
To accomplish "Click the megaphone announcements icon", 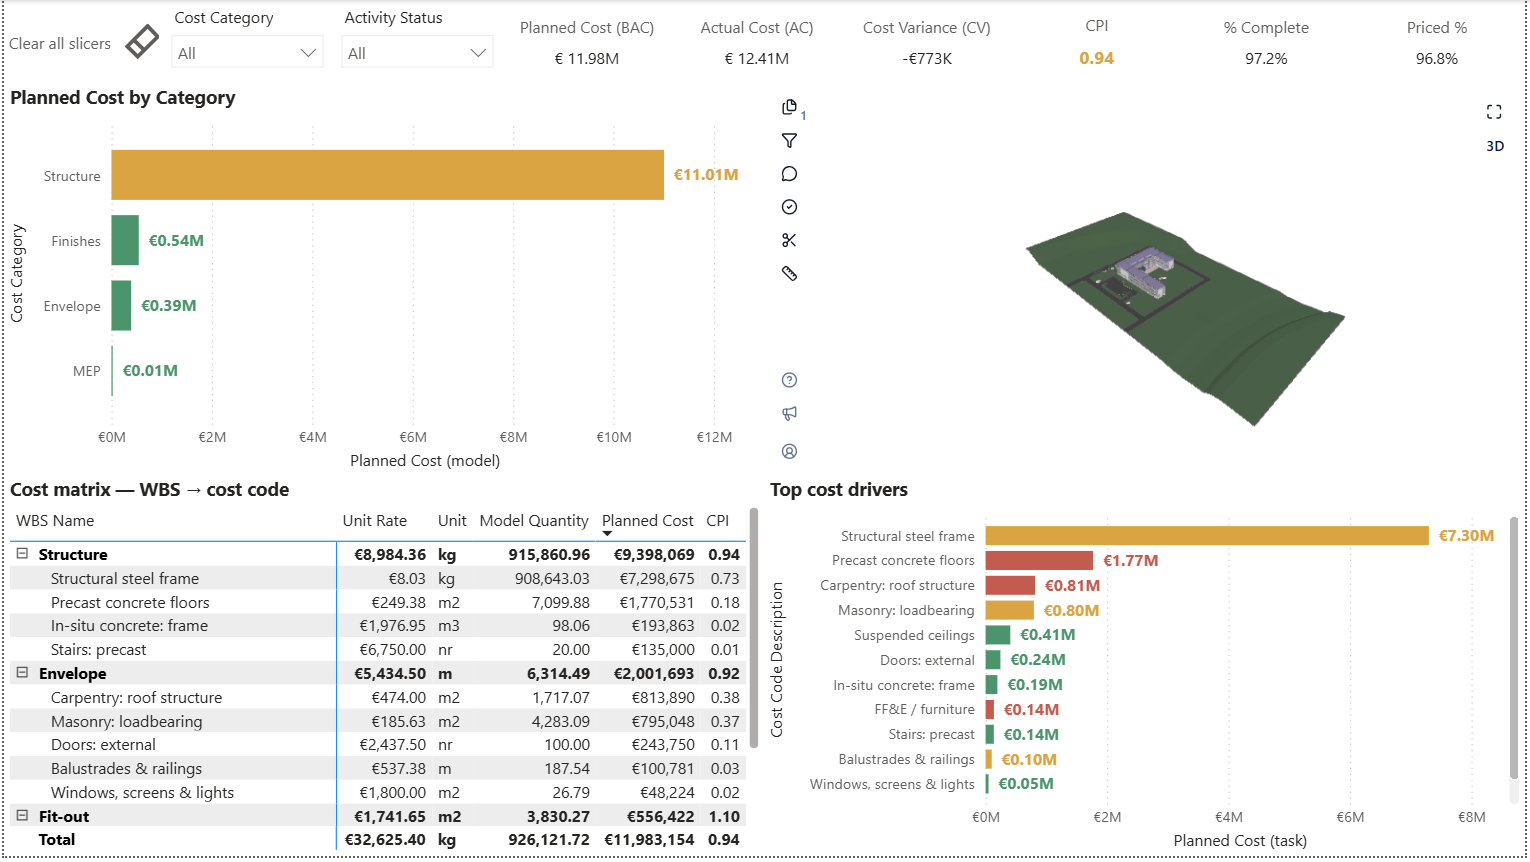I will [x=790, y=413].
